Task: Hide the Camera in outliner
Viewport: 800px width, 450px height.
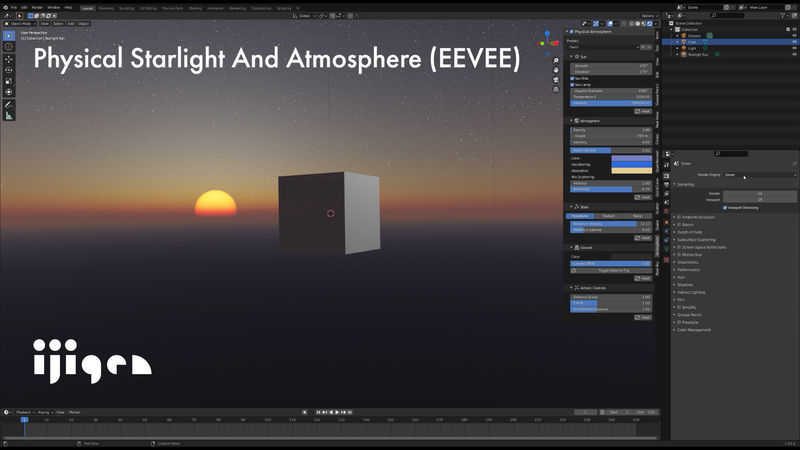Action: click(794, 36)
